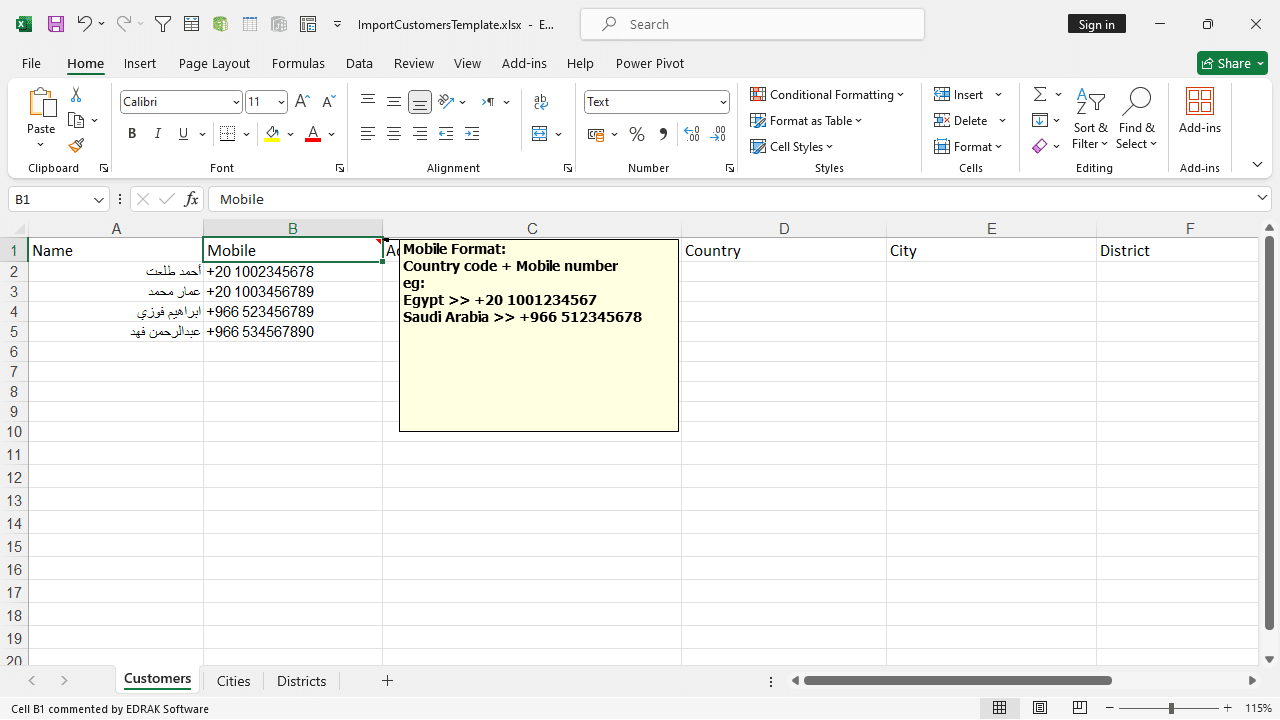Click the Insert Function fx icon
Screen dimensions: 1280x720
pyautogui.click(x=192, y=199)
